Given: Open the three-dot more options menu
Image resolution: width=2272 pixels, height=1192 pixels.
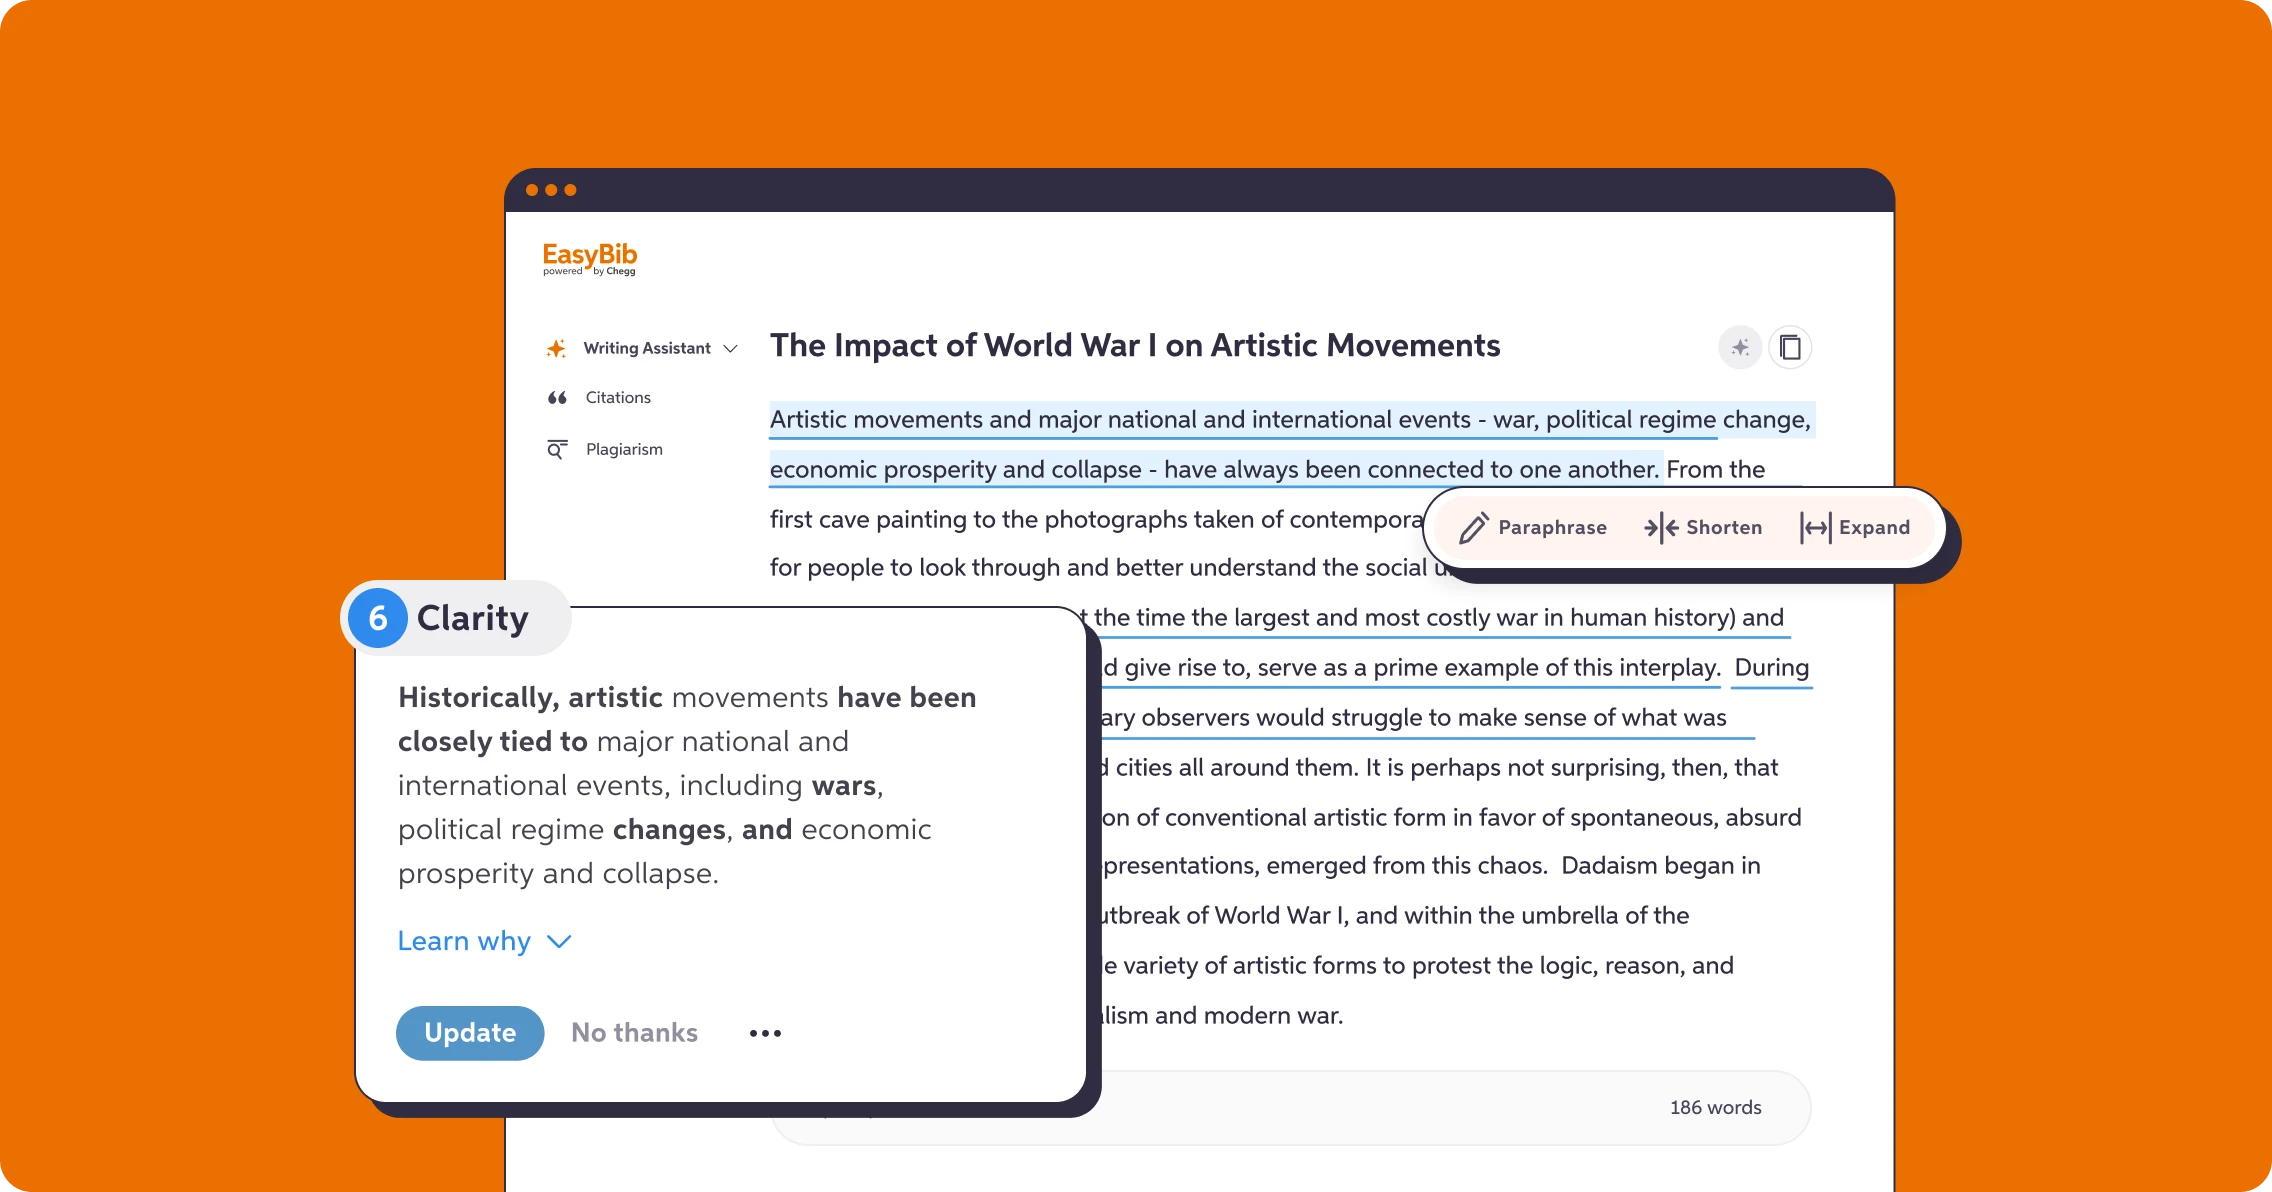Looking at the screenshot, I should pos(765,1033).
